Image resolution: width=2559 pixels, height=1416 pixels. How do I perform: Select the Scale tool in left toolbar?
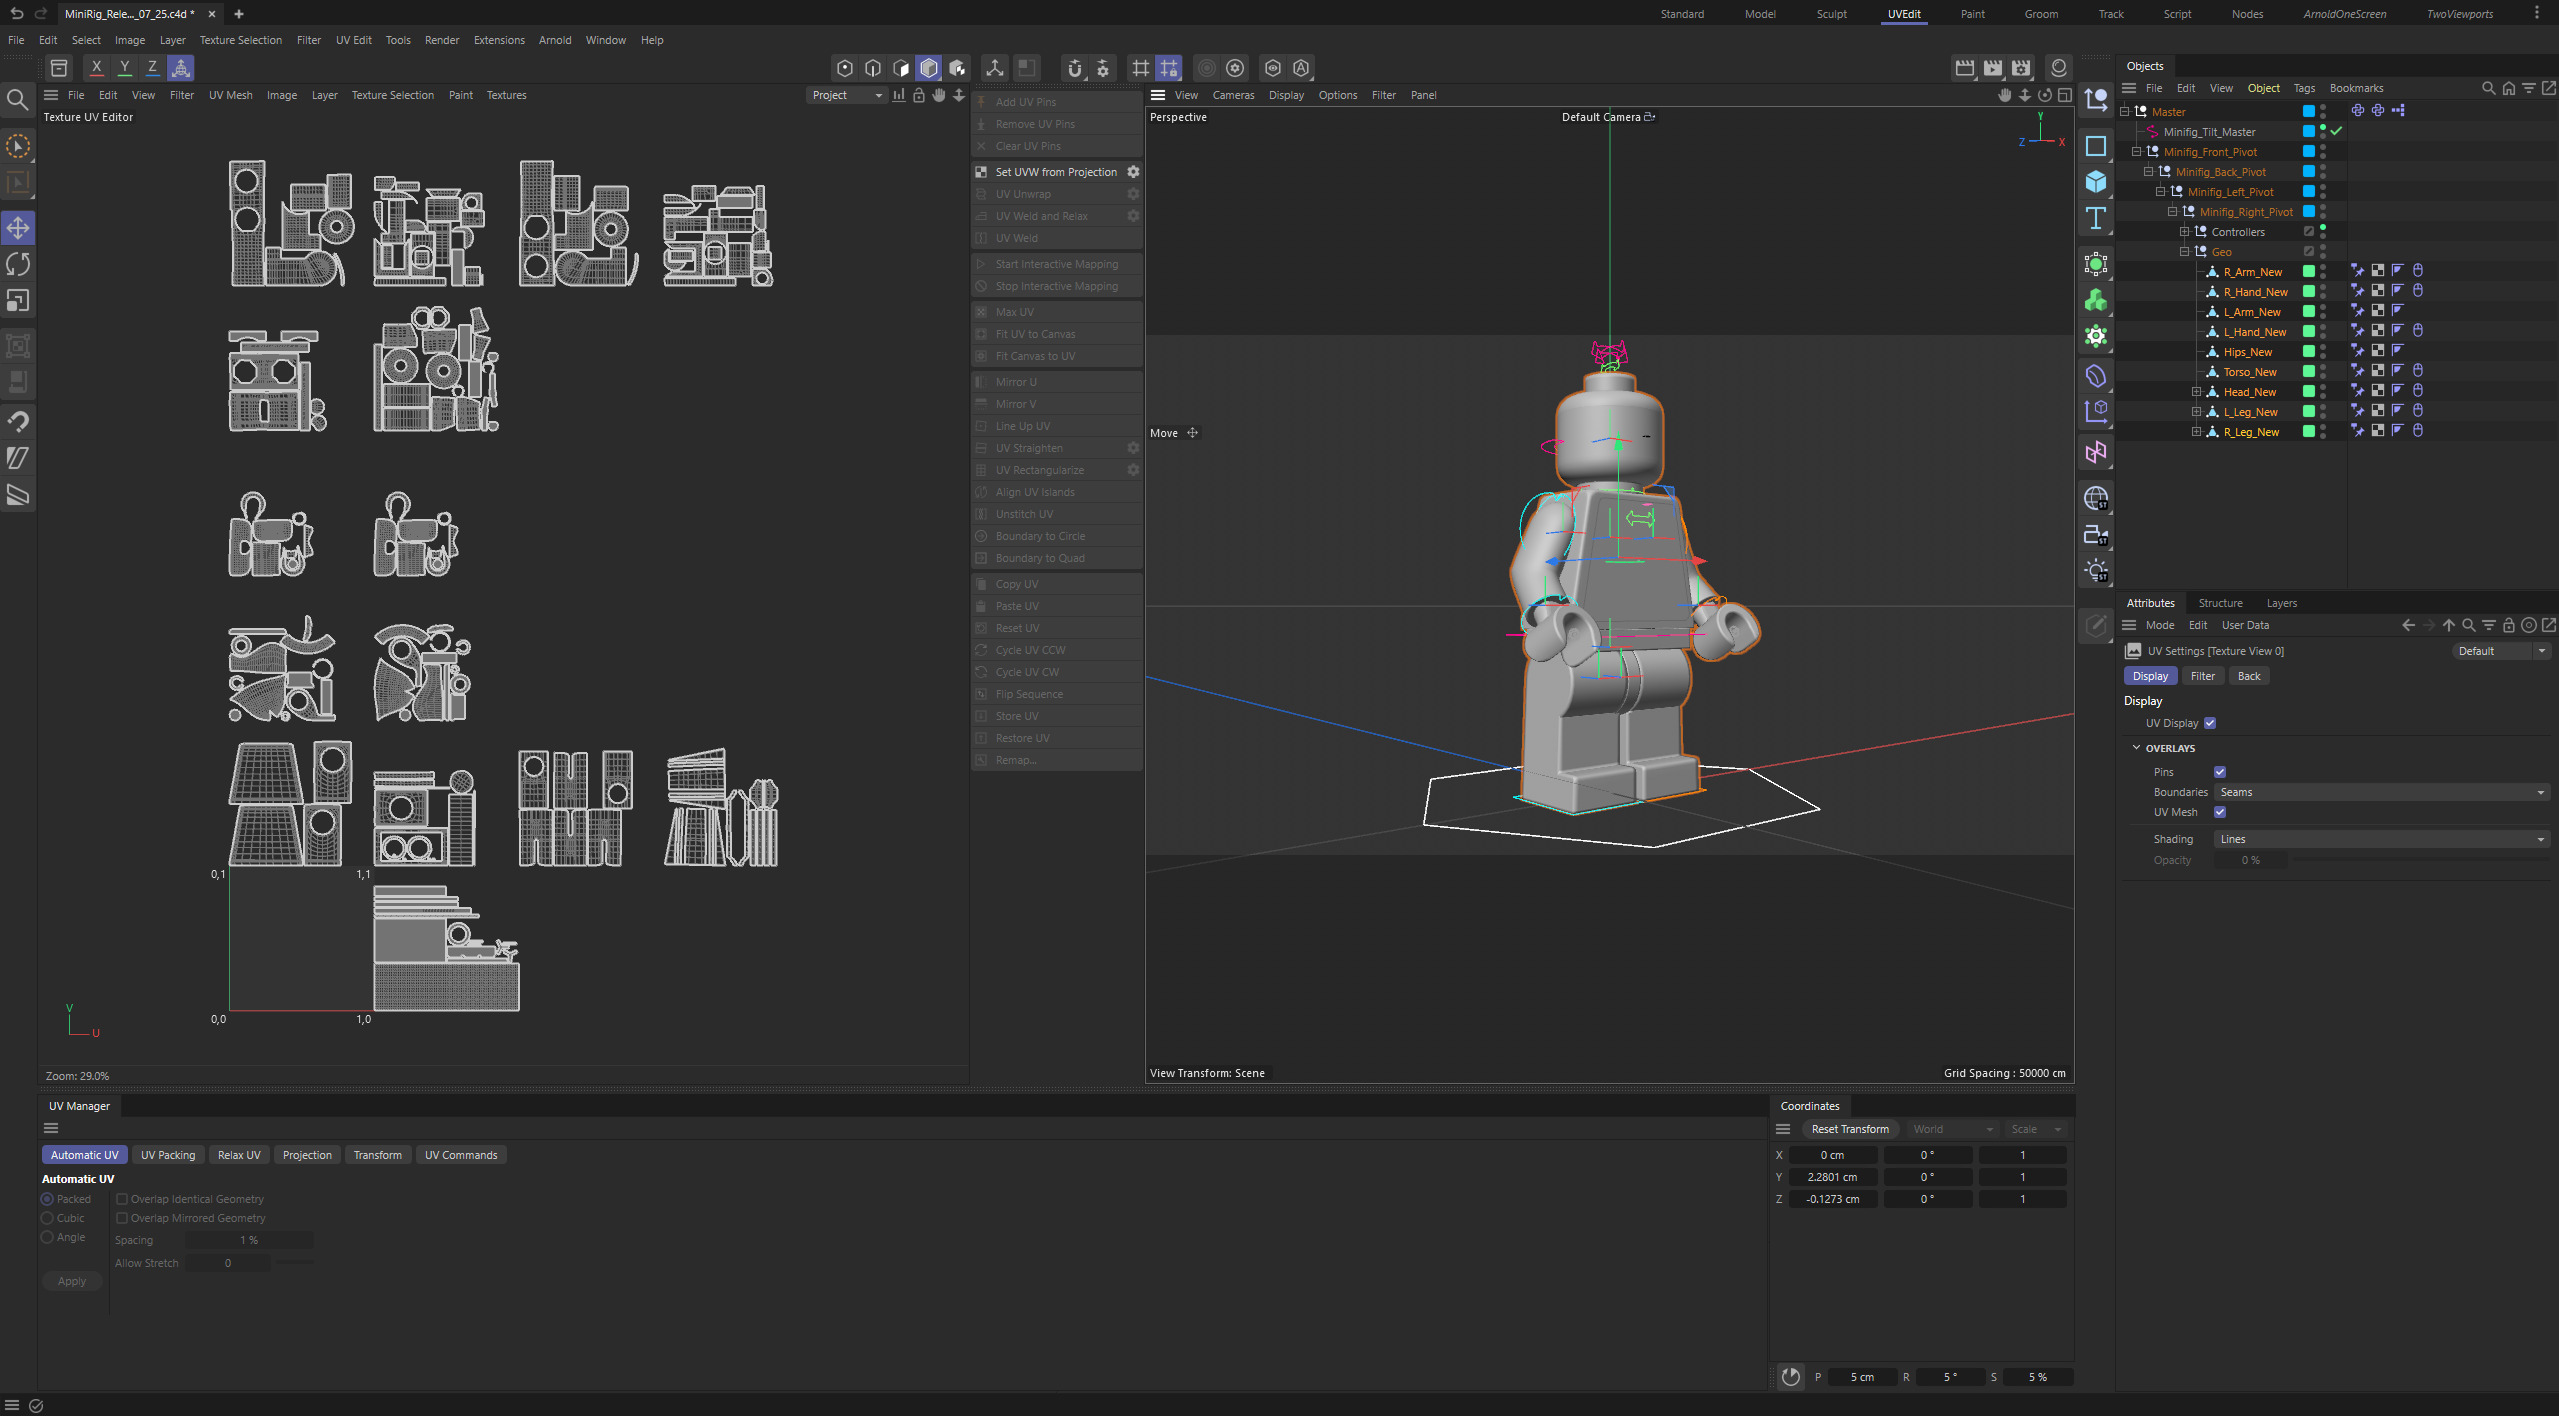[x=18, y=300]
